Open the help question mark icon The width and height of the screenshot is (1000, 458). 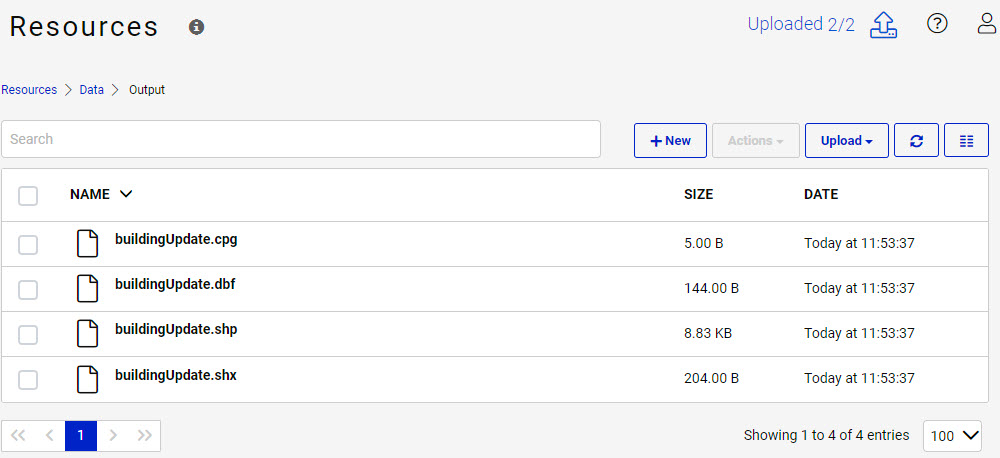tap(937, 24)
